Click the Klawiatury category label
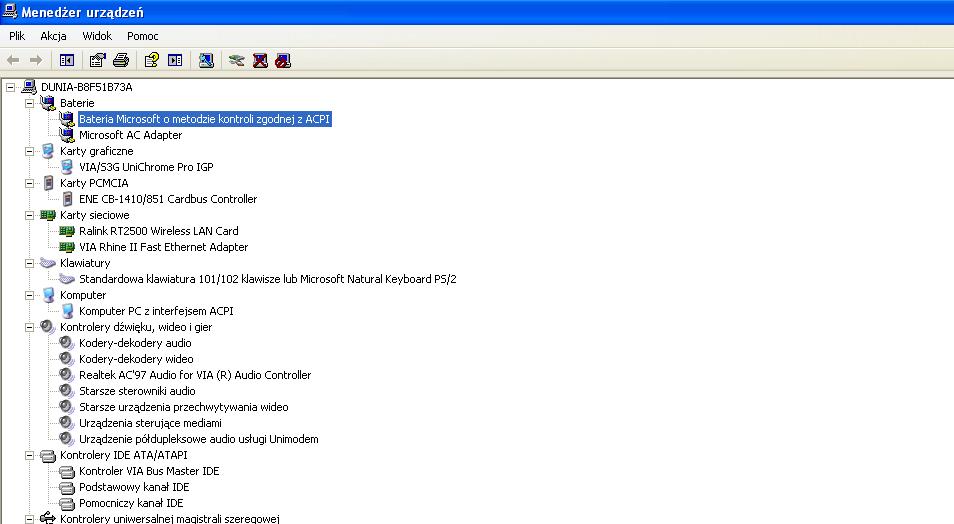The width and height of the screenshot is (954, 524). [85, 263]
